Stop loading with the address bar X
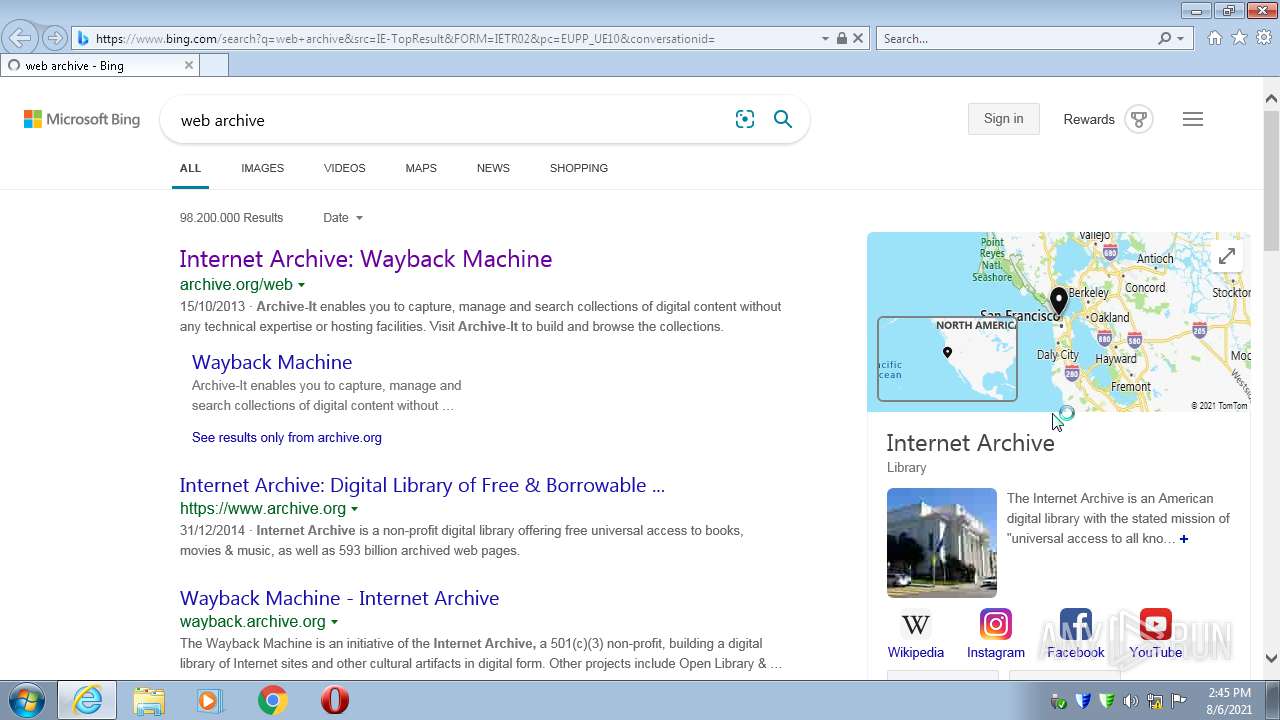 pos(858,38)
